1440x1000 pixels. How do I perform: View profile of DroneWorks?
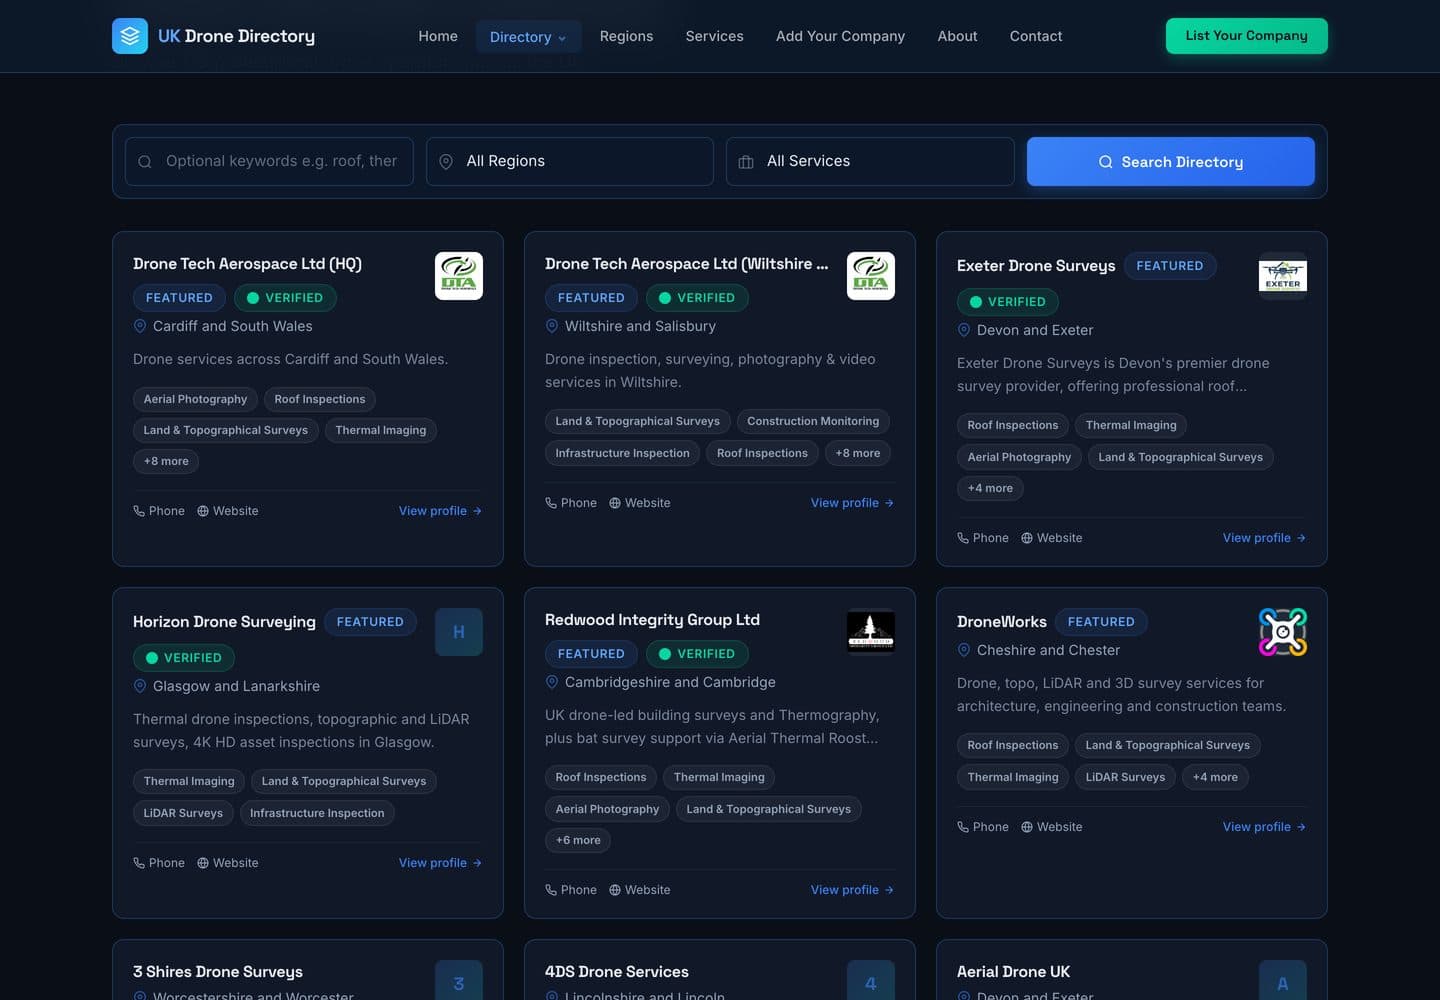1264,827
